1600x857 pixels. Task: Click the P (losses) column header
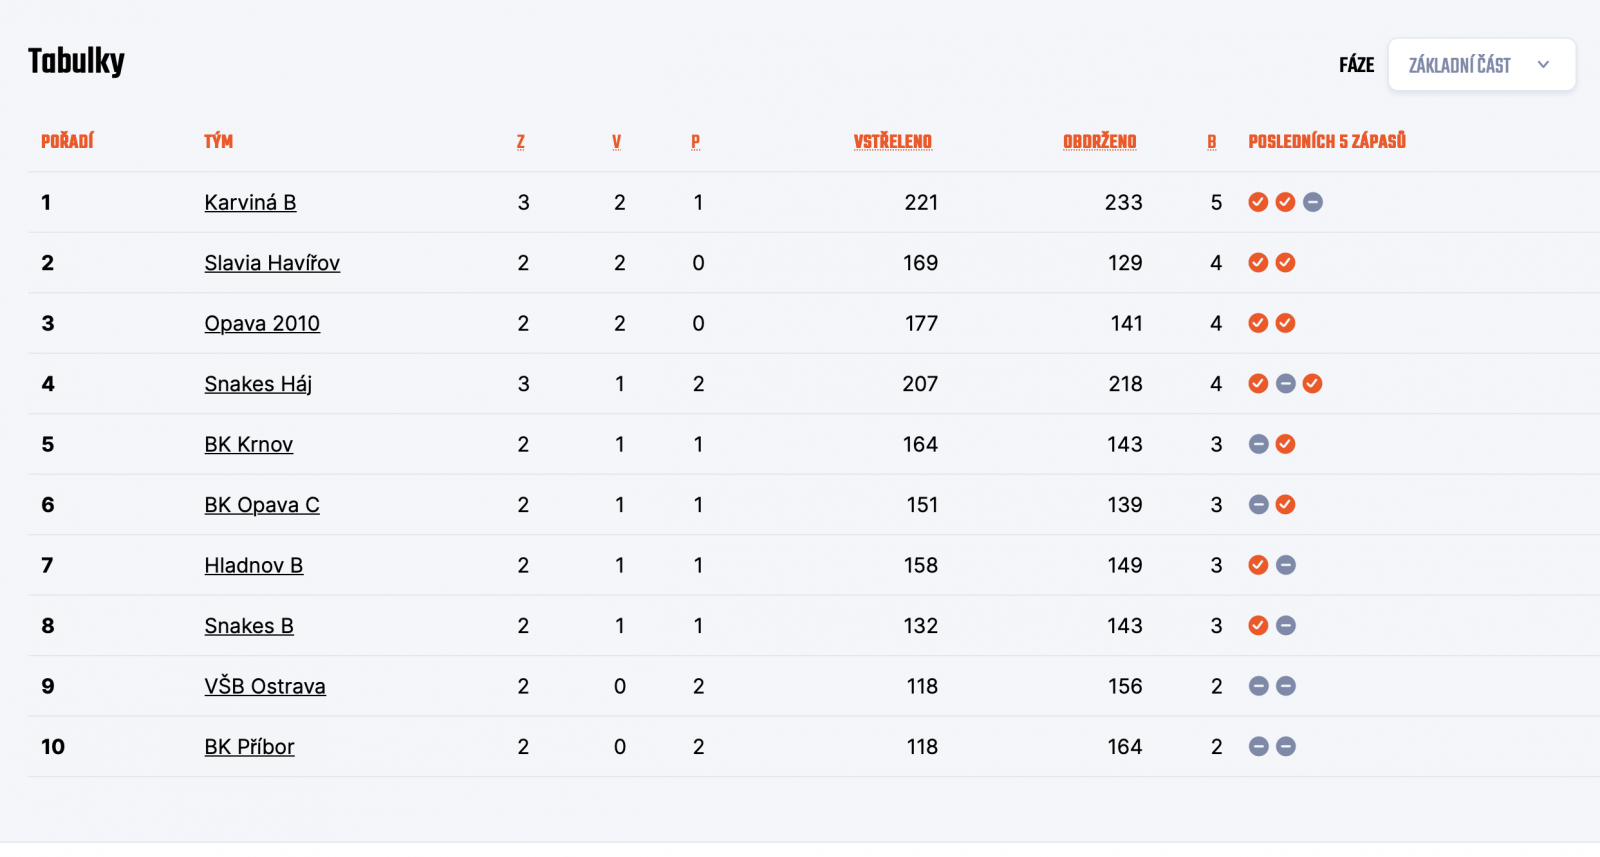[x=695, y=142]
